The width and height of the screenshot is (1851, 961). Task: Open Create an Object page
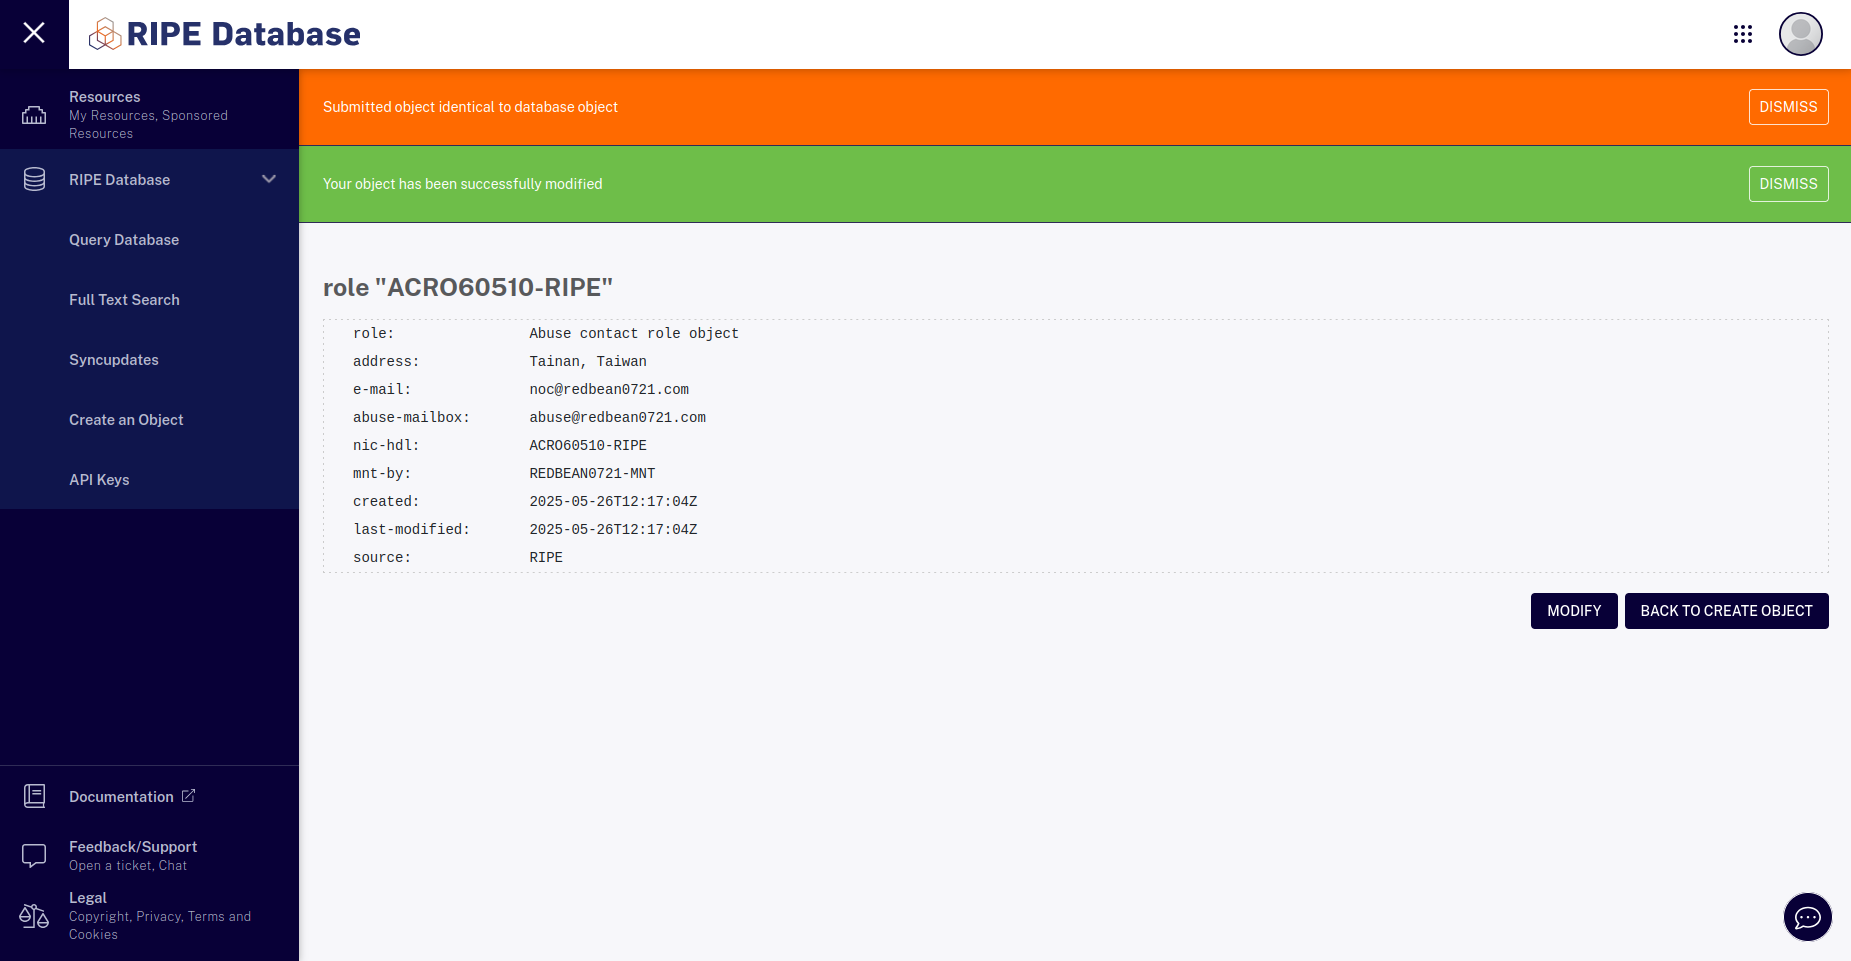coord(126,420)
